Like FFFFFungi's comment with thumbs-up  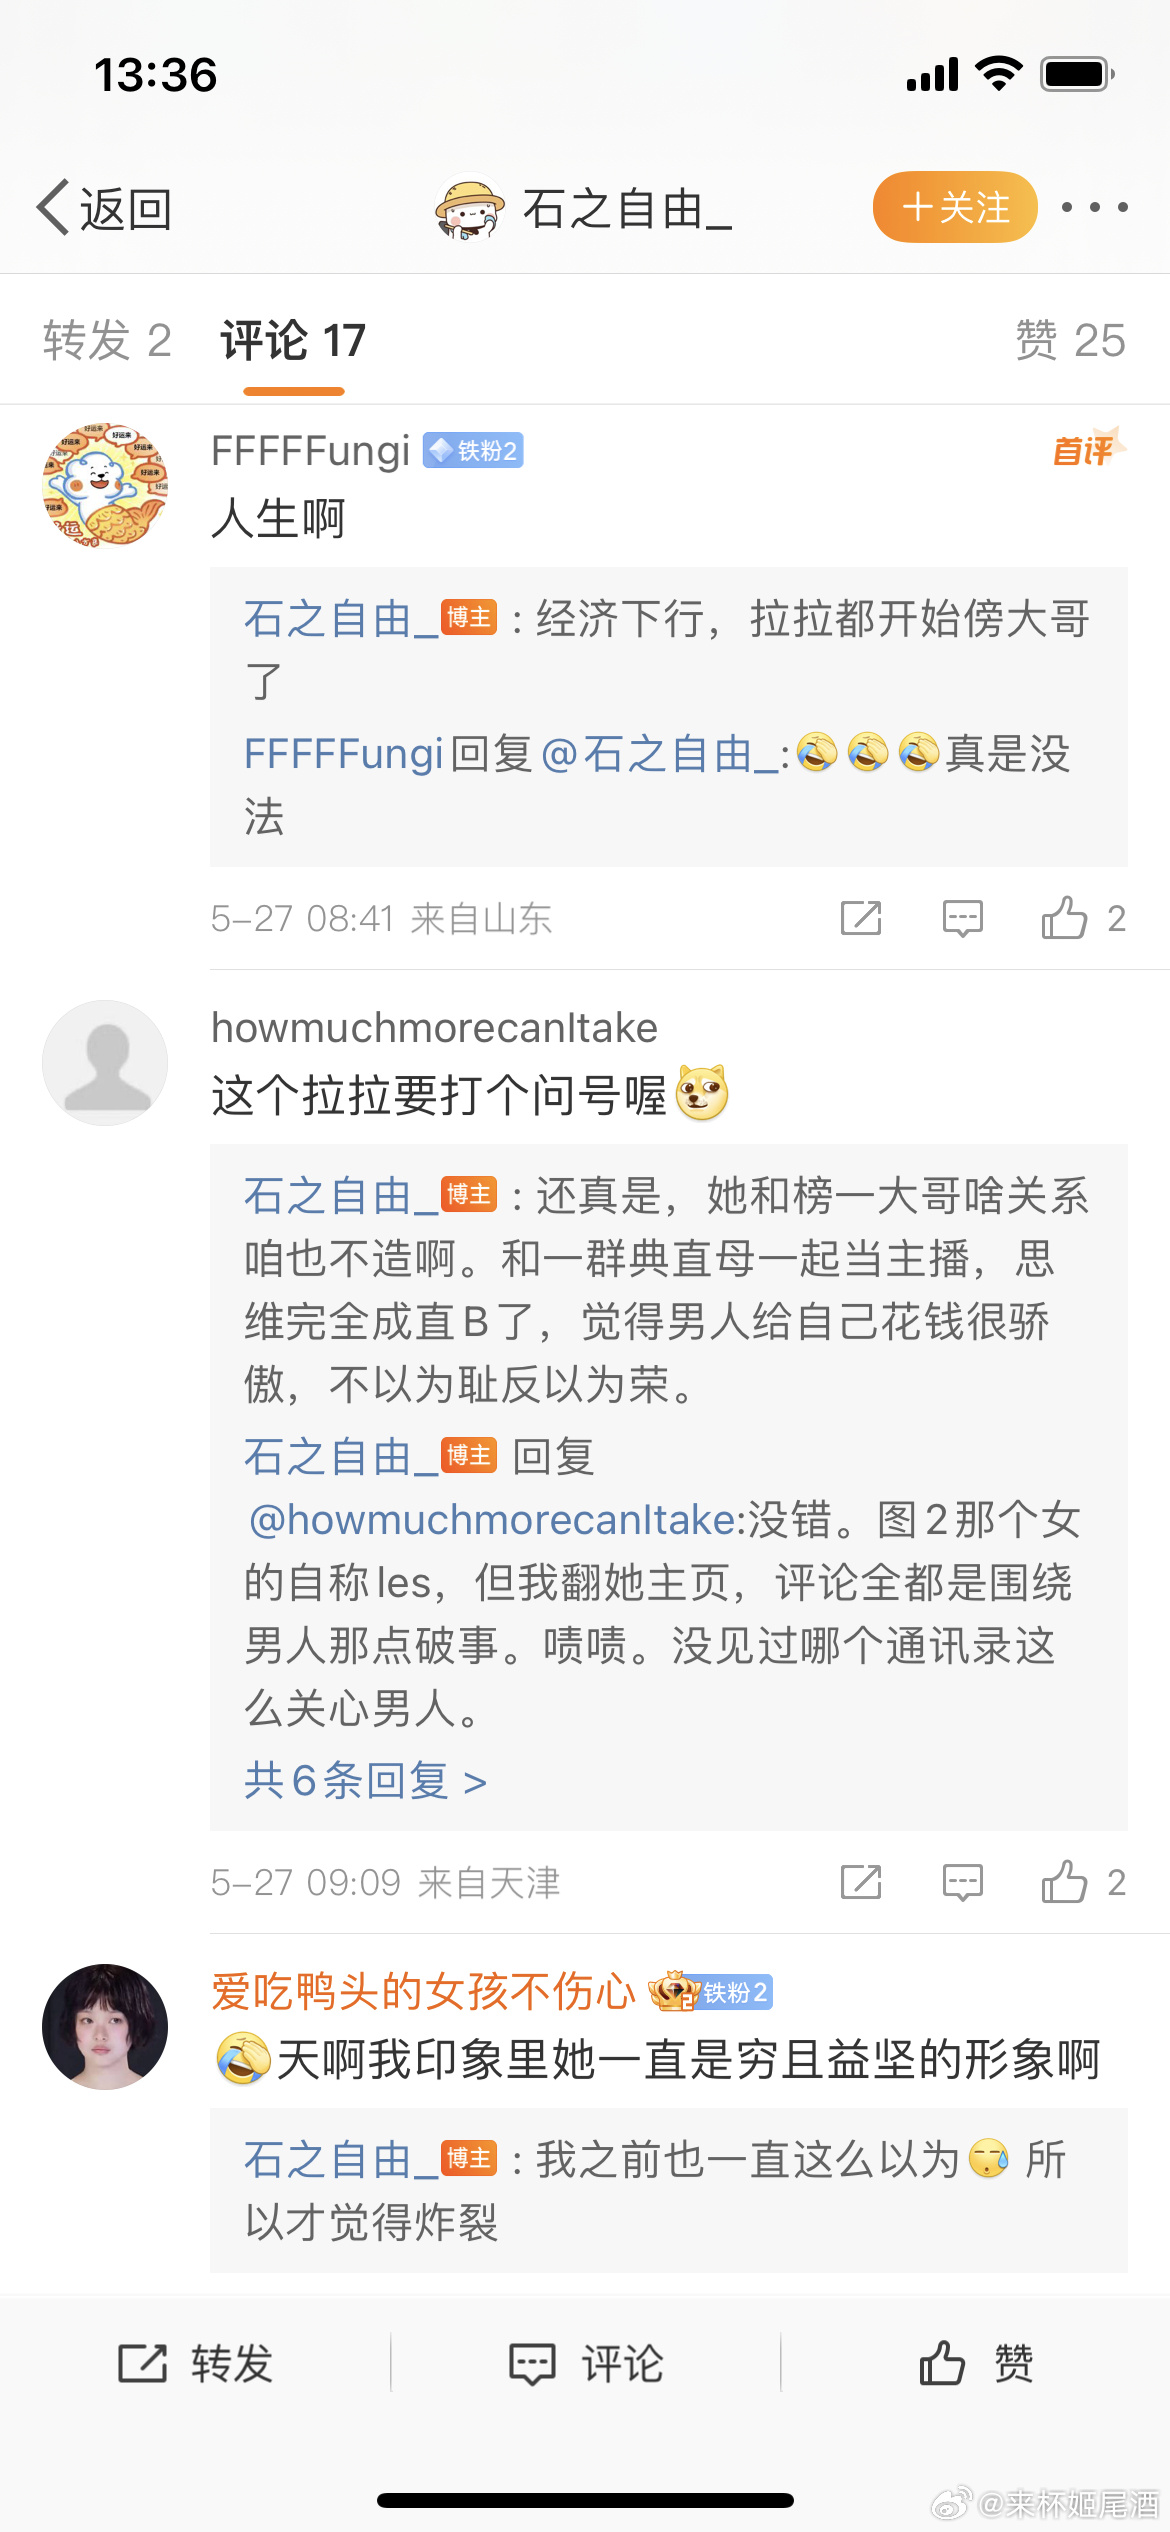1064,918
